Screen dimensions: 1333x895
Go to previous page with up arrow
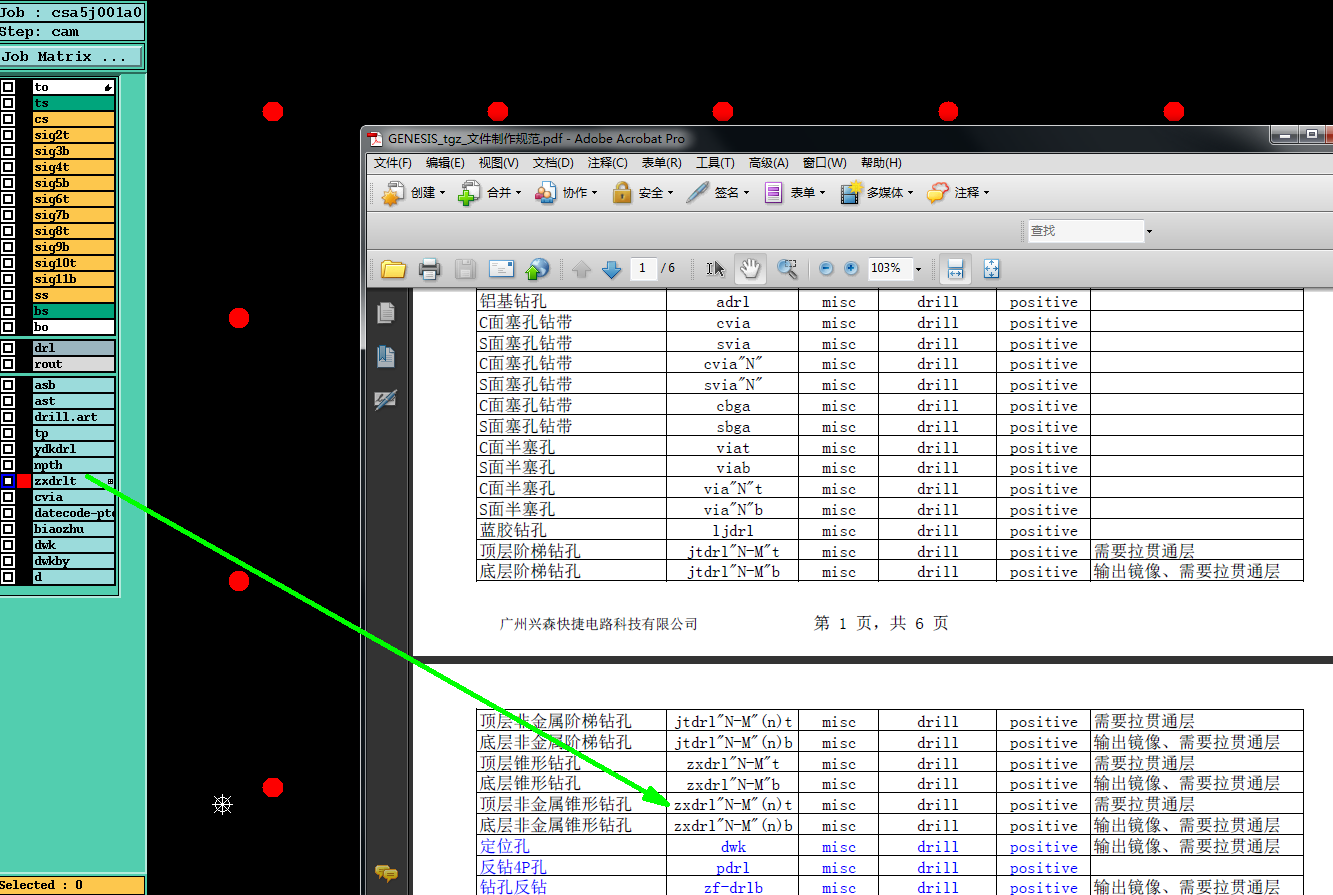pos(582,269)
